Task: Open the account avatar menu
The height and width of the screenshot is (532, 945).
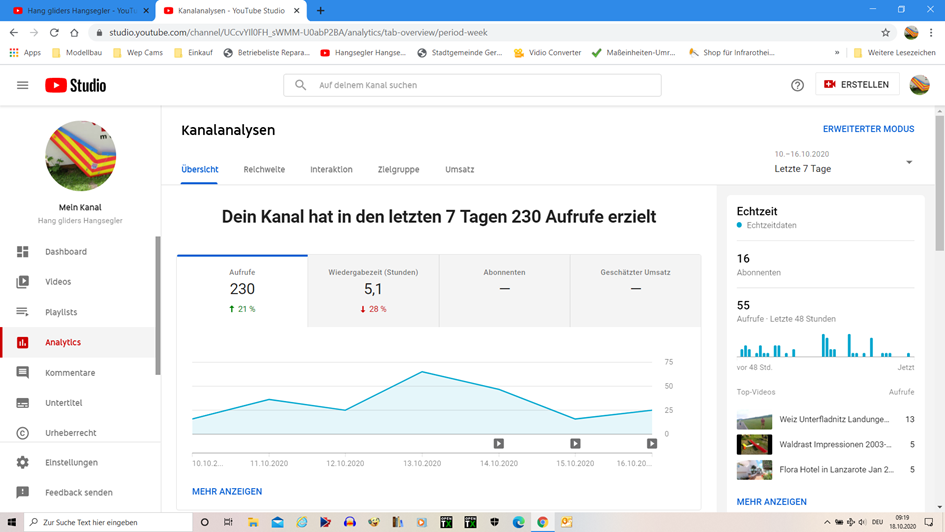Action: coord(919,85)
